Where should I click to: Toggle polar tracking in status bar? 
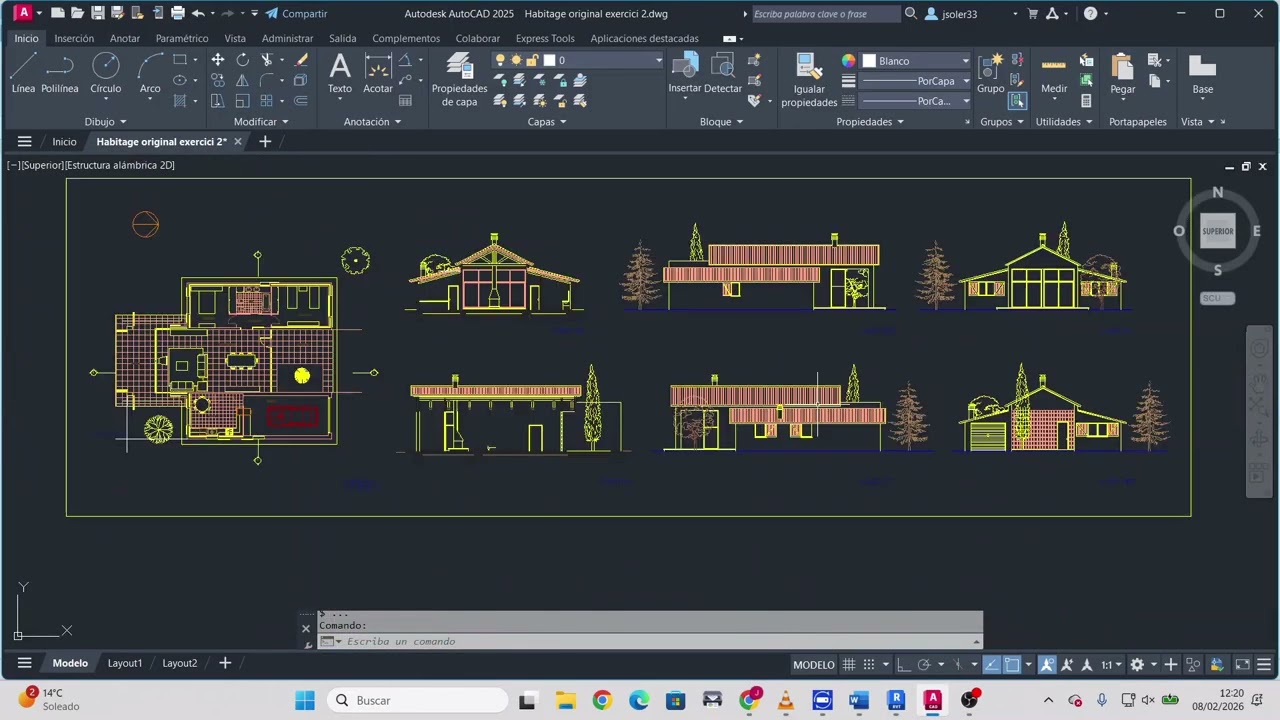tap(924, 665)
